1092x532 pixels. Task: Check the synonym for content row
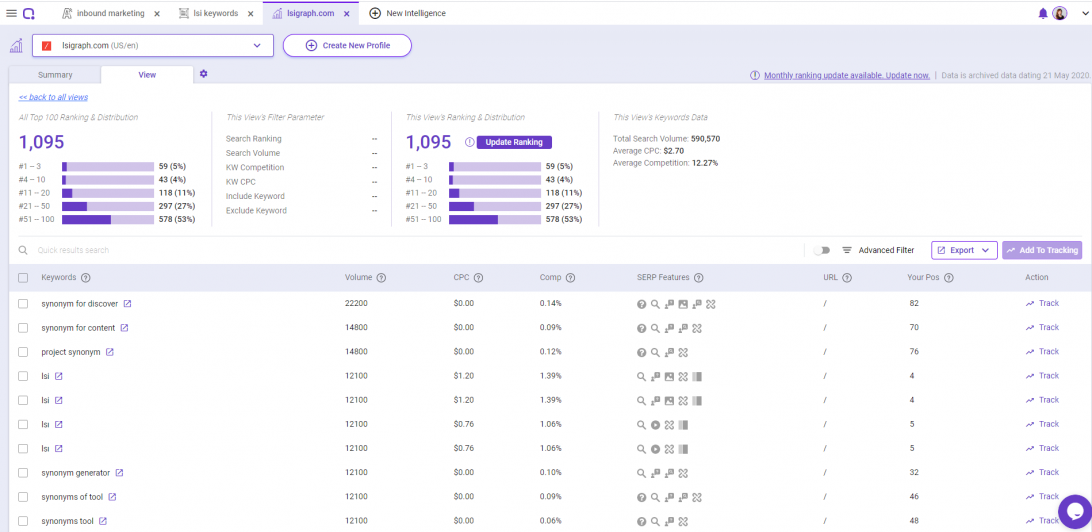pyautogui.click(x=24, y=327)
